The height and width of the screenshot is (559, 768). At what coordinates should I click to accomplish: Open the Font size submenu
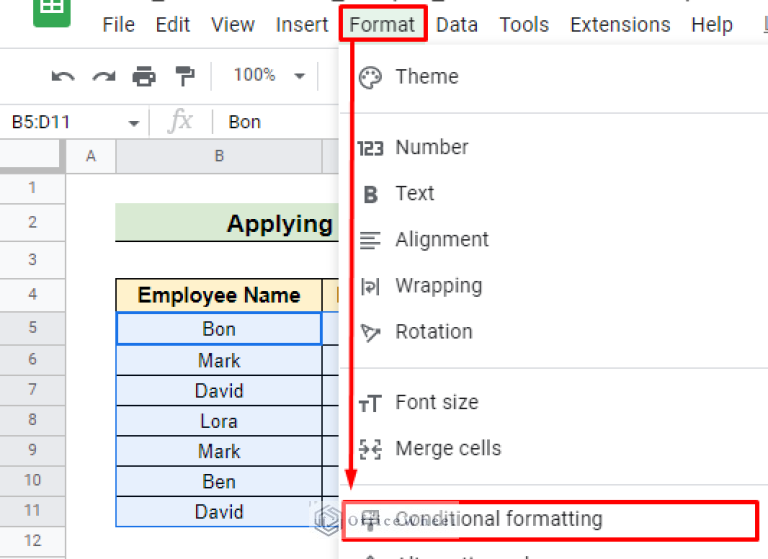click(436, 403)
